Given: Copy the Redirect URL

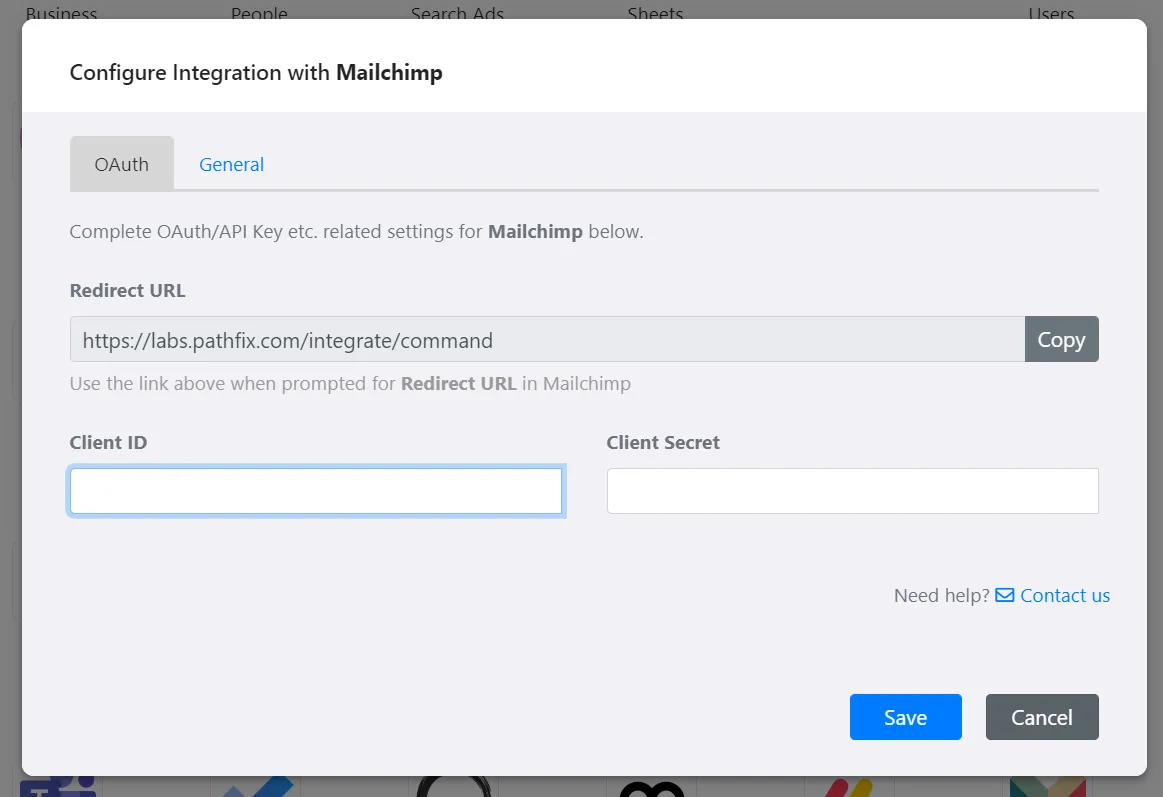Looking at the screenshot, I should [x=1061, y=340].
